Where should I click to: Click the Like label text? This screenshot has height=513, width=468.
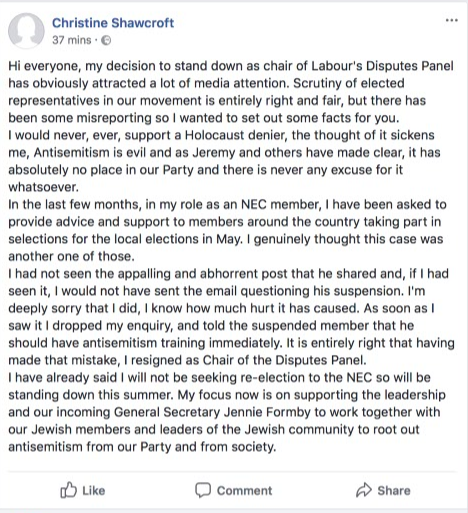click(x=94, y=491)
